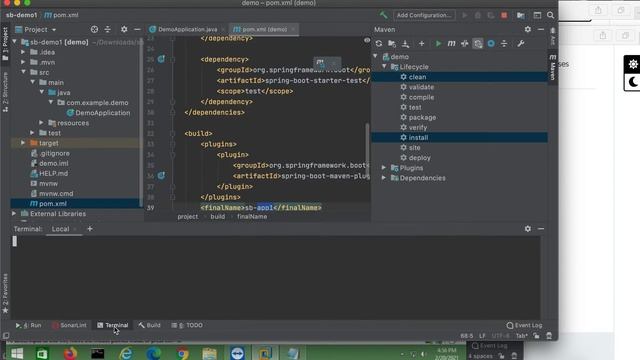Select the validate lifecycle goal
This screenshot has height=360, width=640.
pos(421,87)
